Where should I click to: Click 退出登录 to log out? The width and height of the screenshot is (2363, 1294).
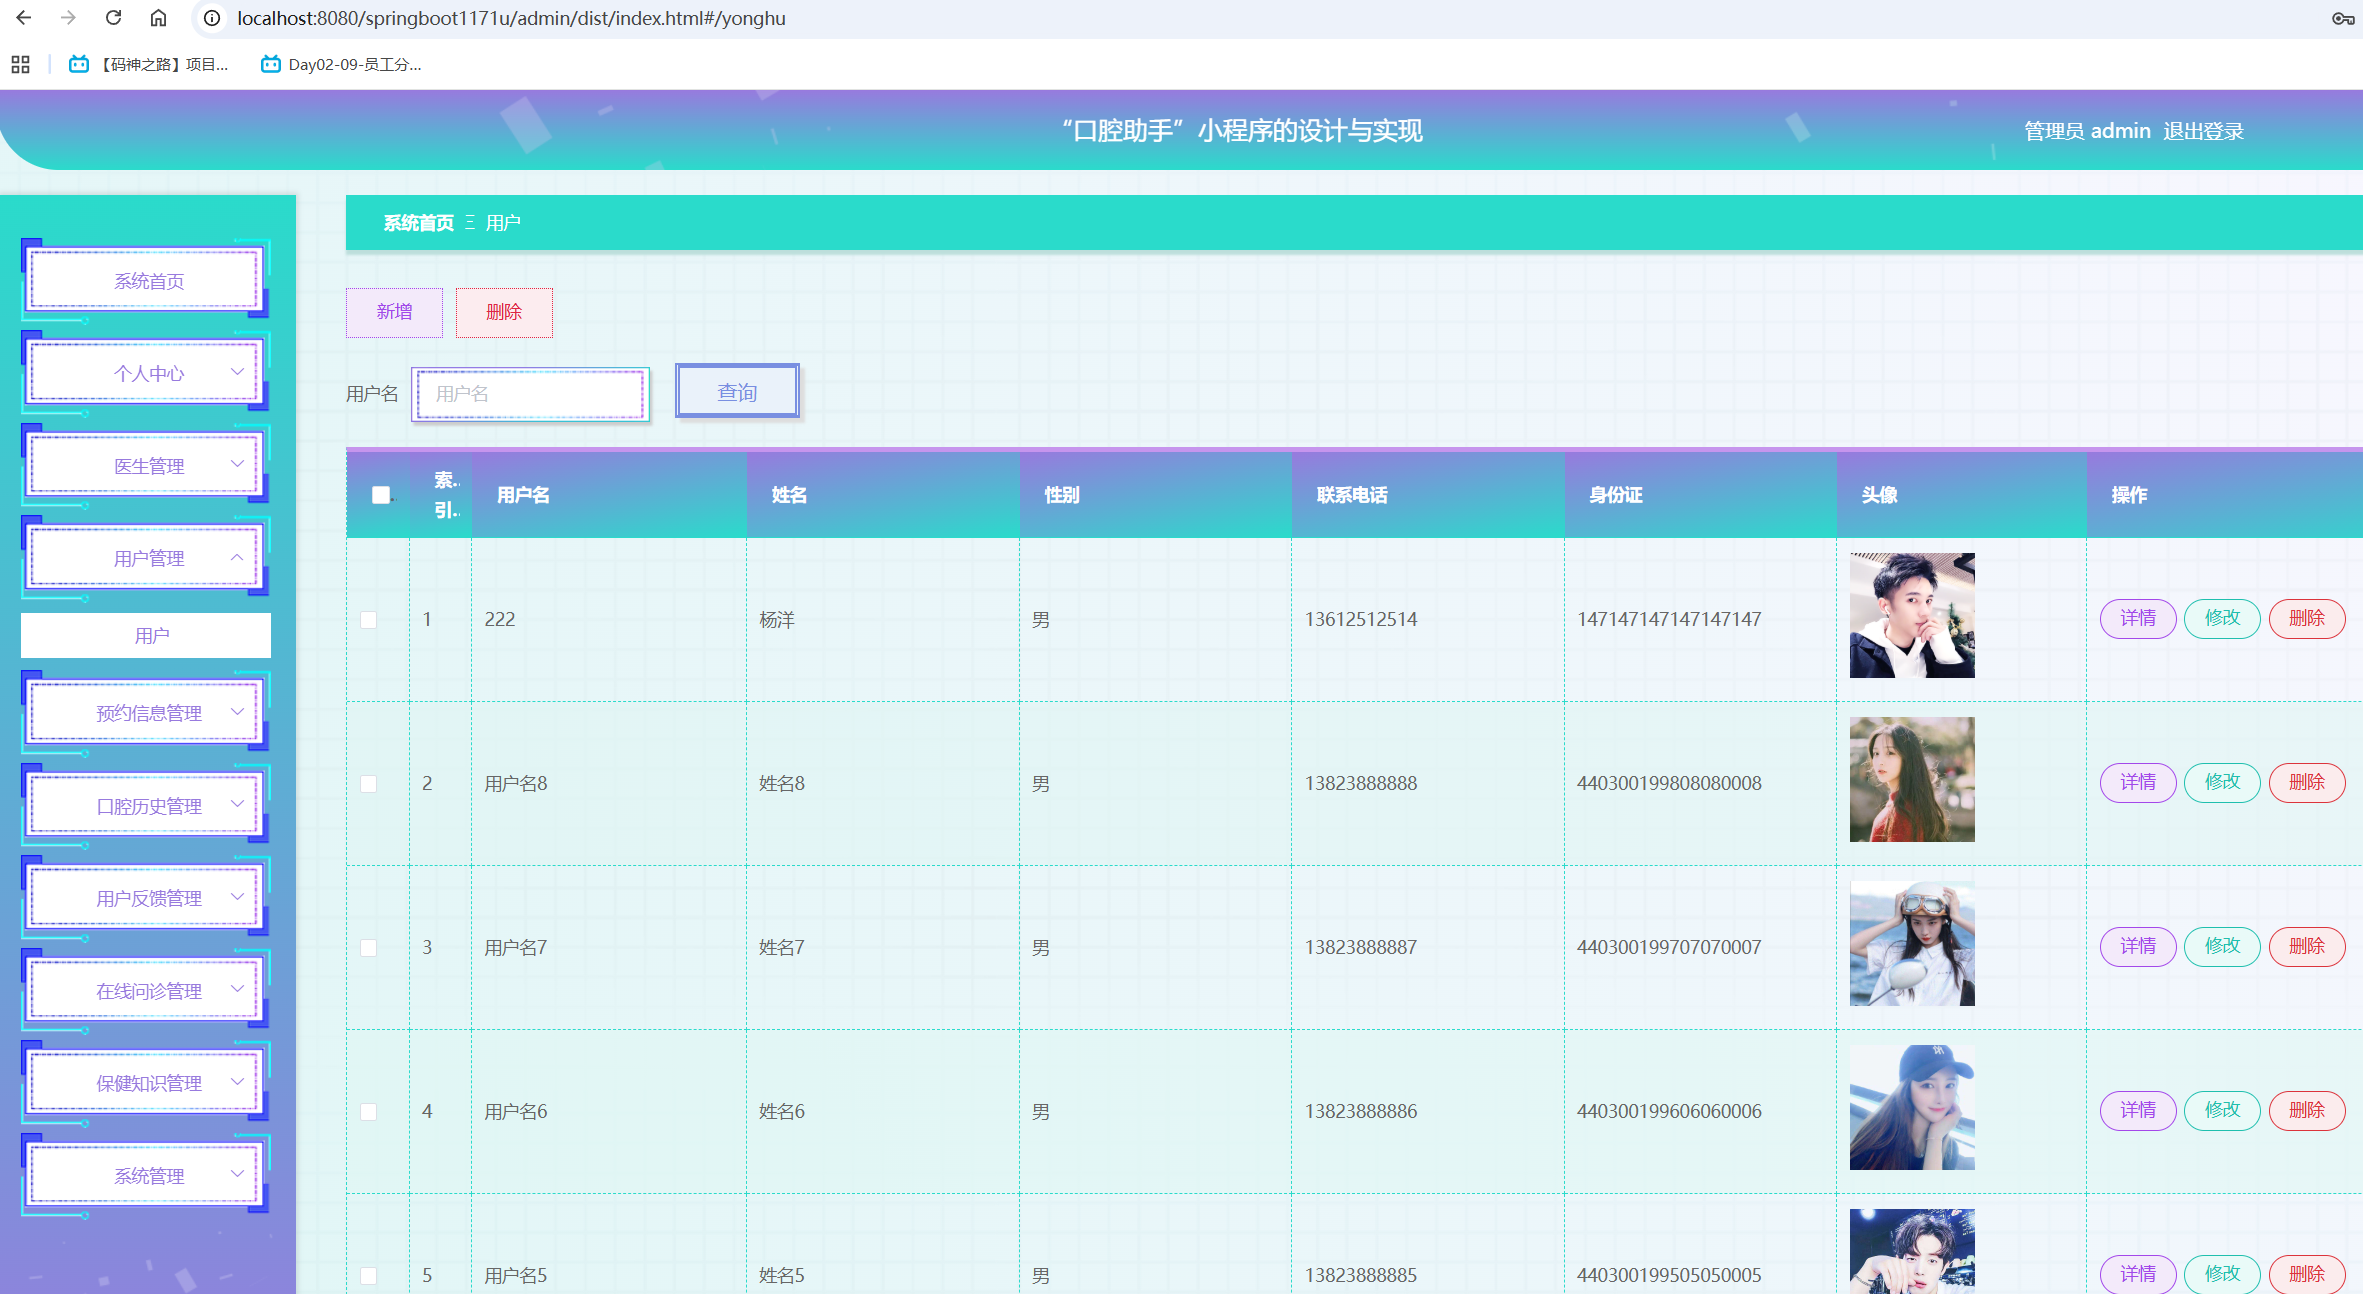[2203, 130]
